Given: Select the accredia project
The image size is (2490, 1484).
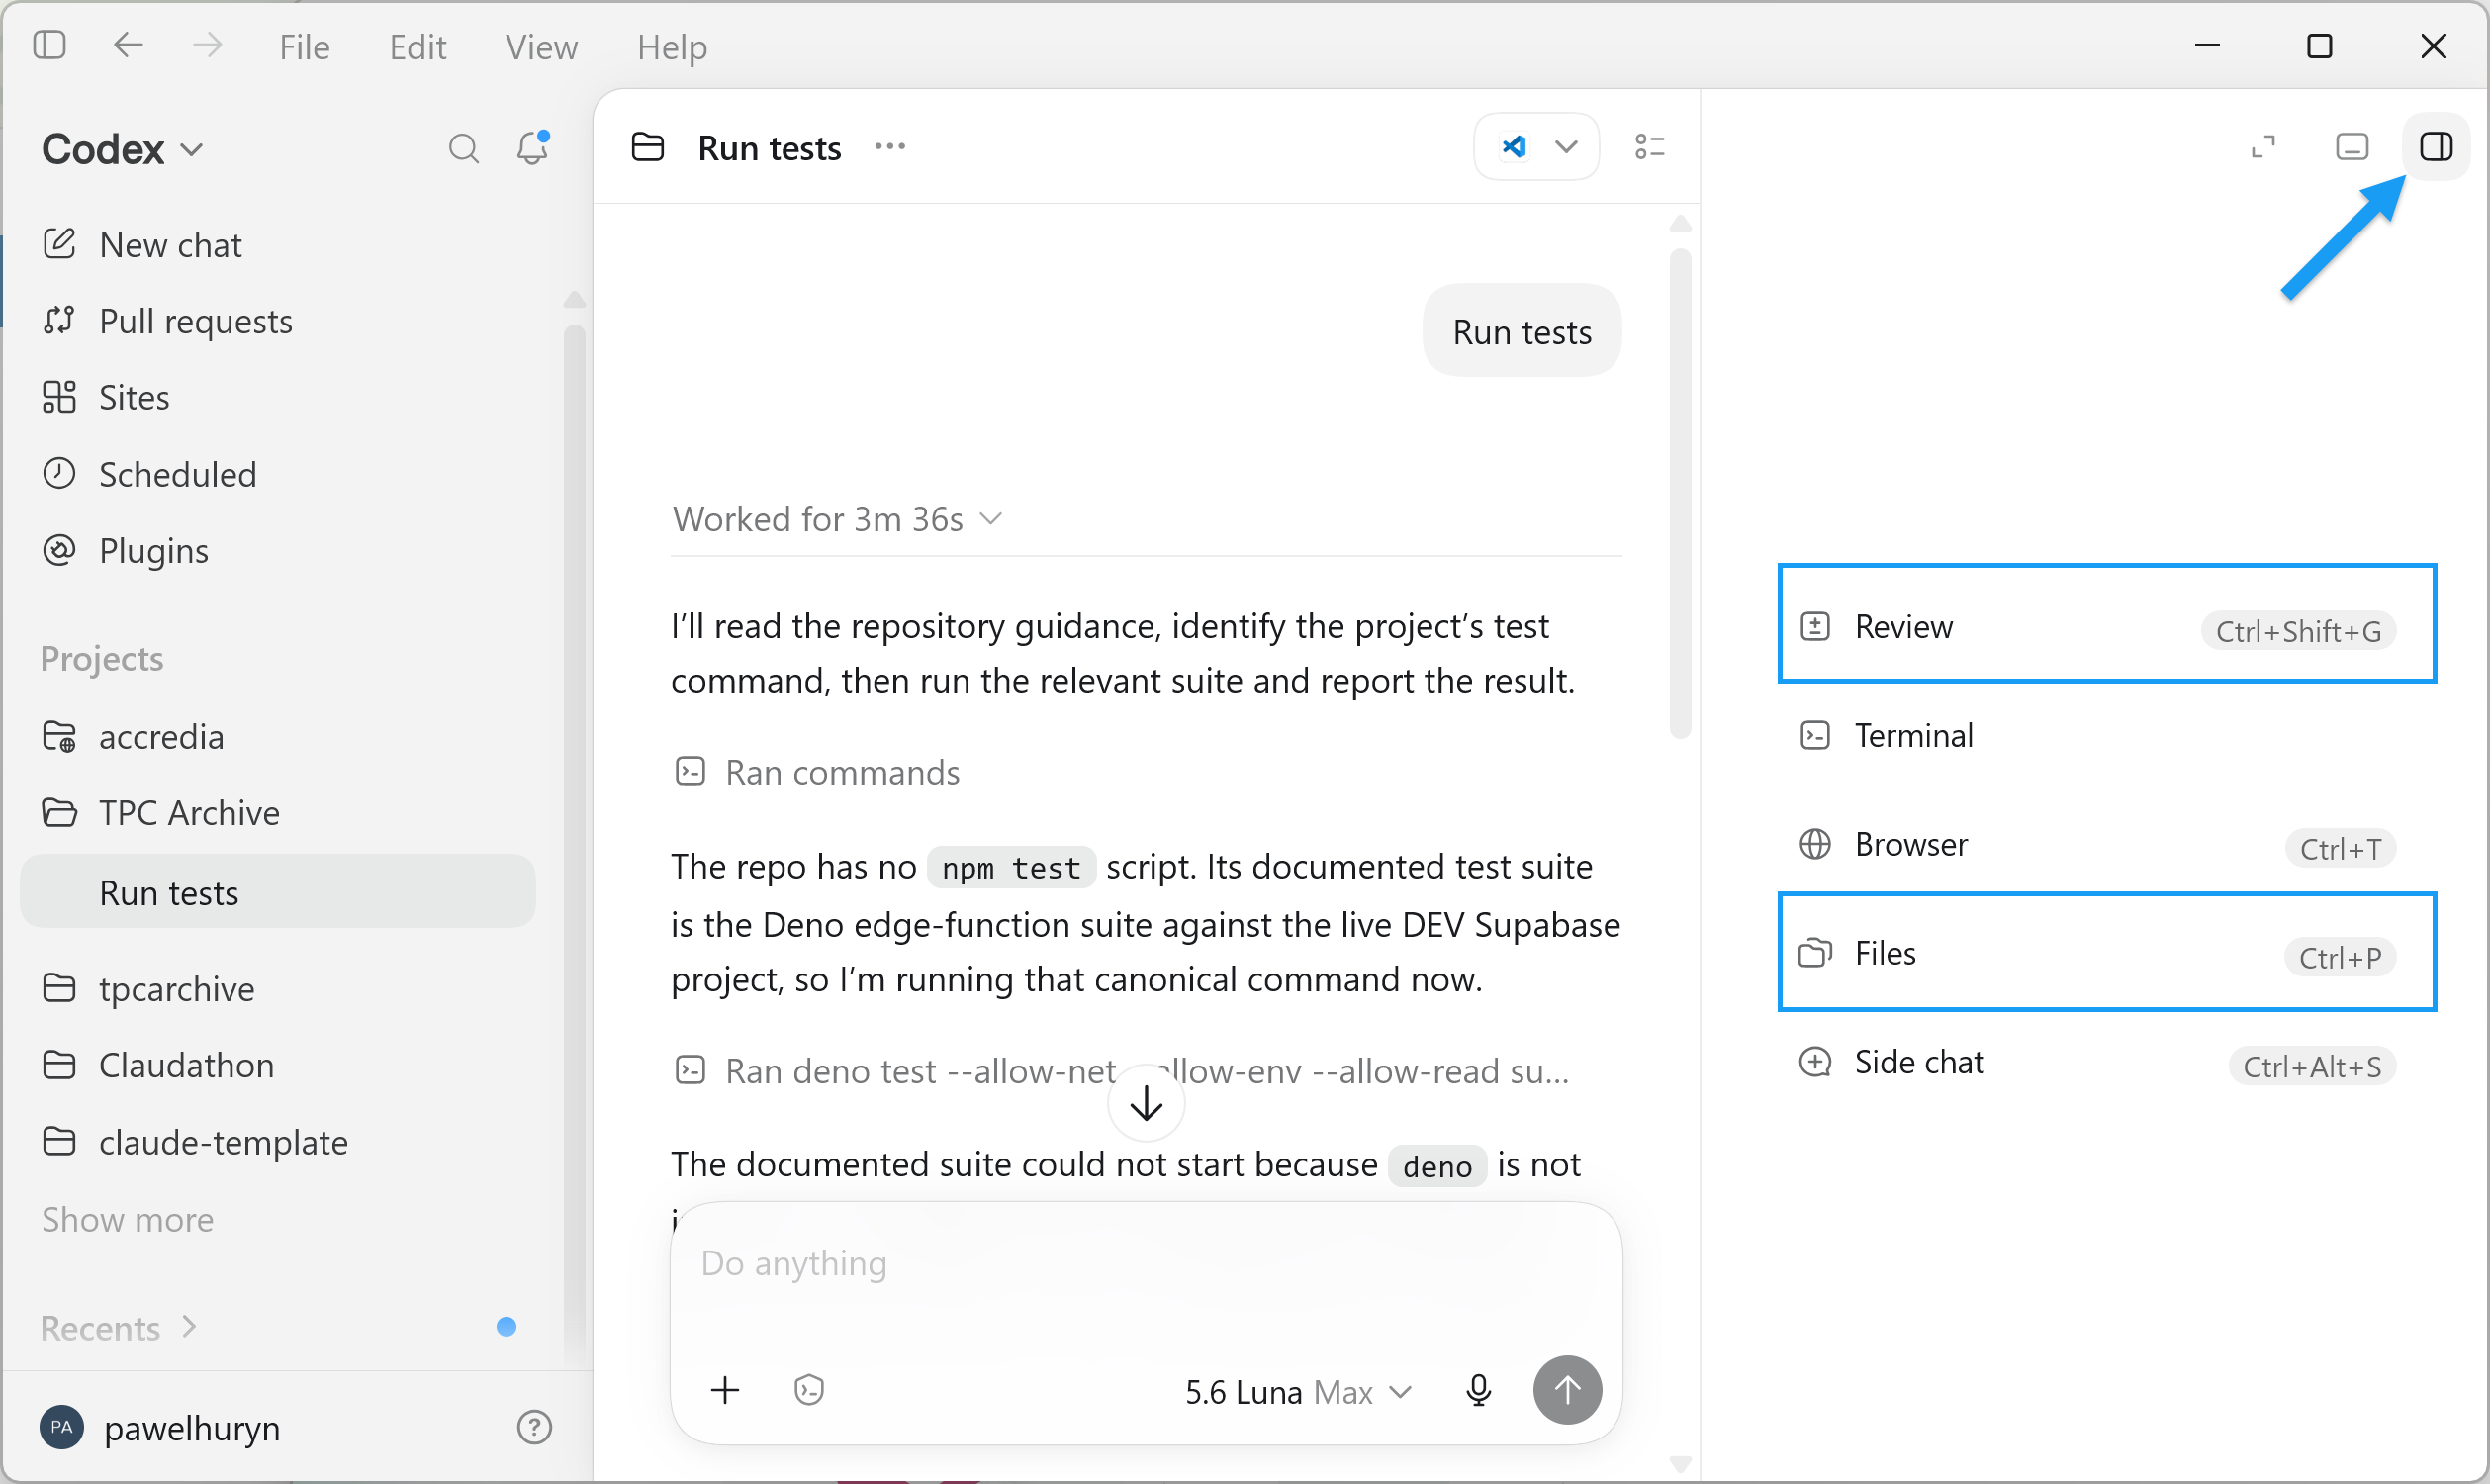Looking at the screenshot, I should coord(278,737).
